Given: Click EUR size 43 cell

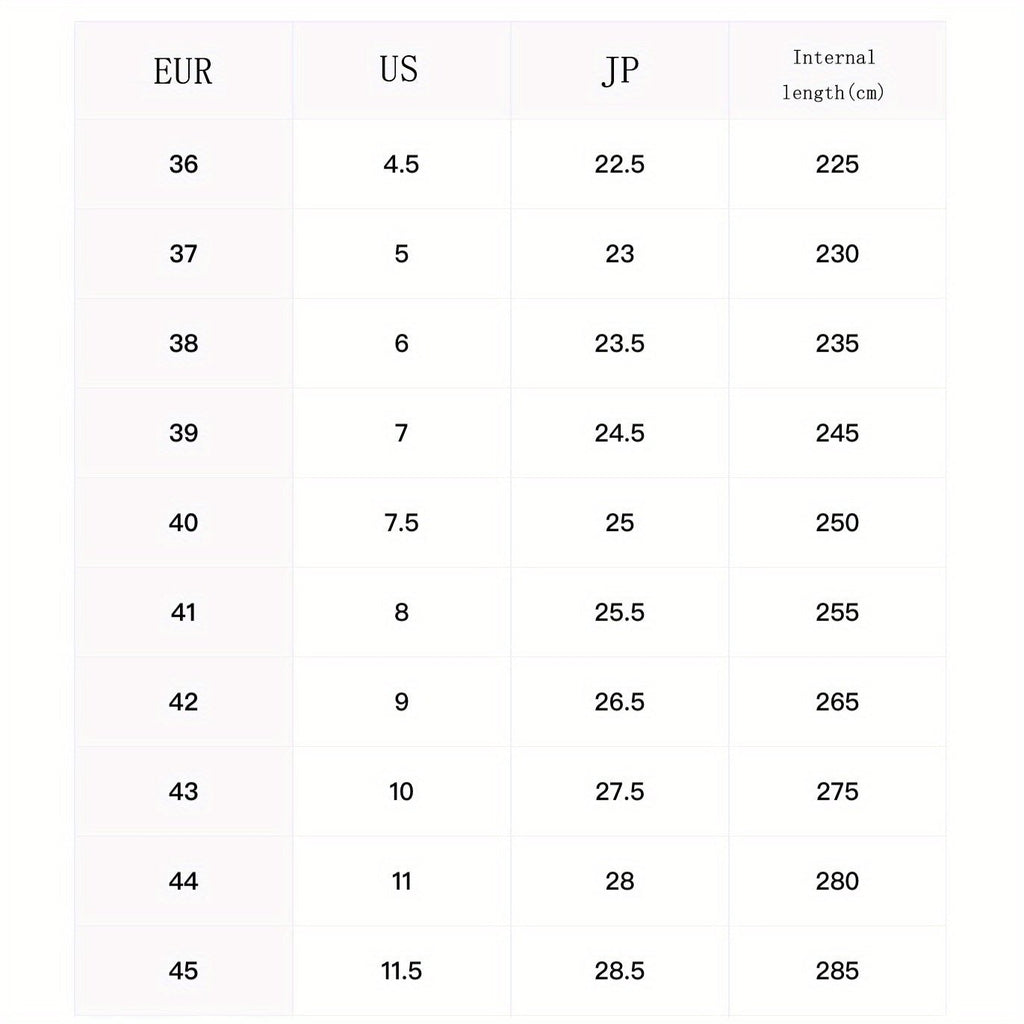Looking at the screenshot, I should (183, 791).
